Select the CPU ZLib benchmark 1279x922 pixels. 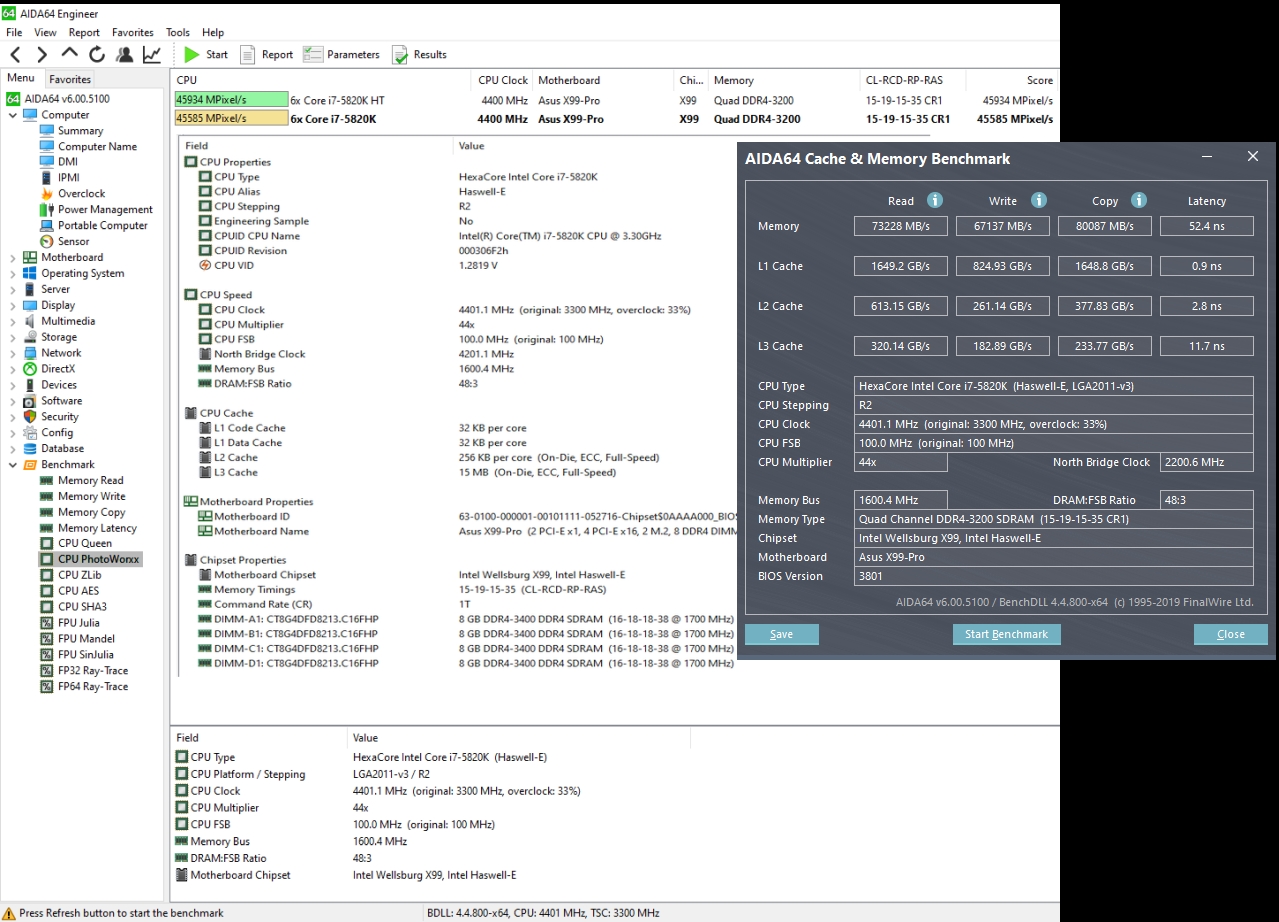click(81, 575)
